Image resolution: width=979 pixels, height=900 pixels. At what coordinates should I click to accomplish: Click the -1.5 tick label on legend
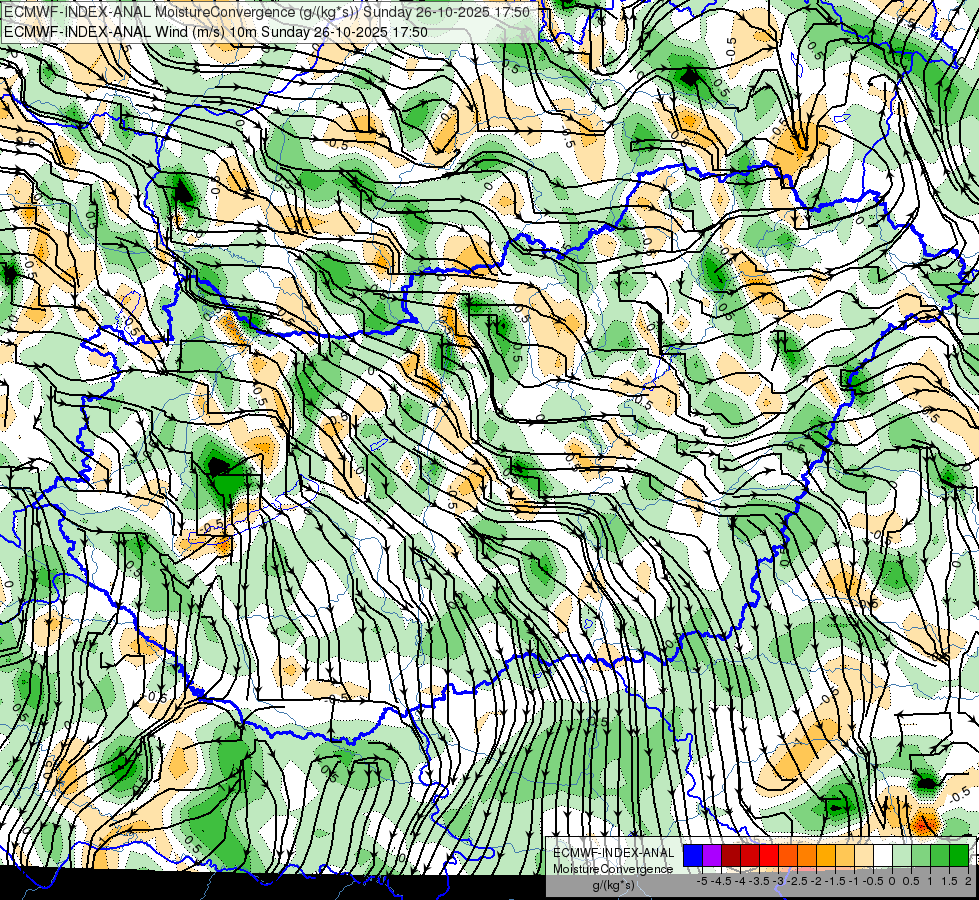[x=835, y=881]
